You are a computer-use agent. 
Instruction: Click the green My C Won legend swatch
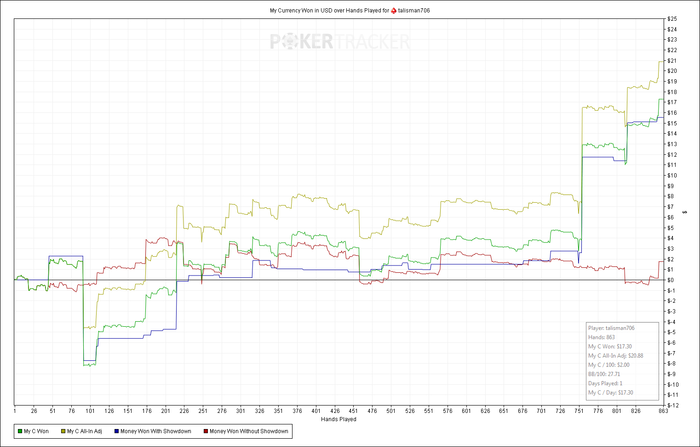pos(19,431)
